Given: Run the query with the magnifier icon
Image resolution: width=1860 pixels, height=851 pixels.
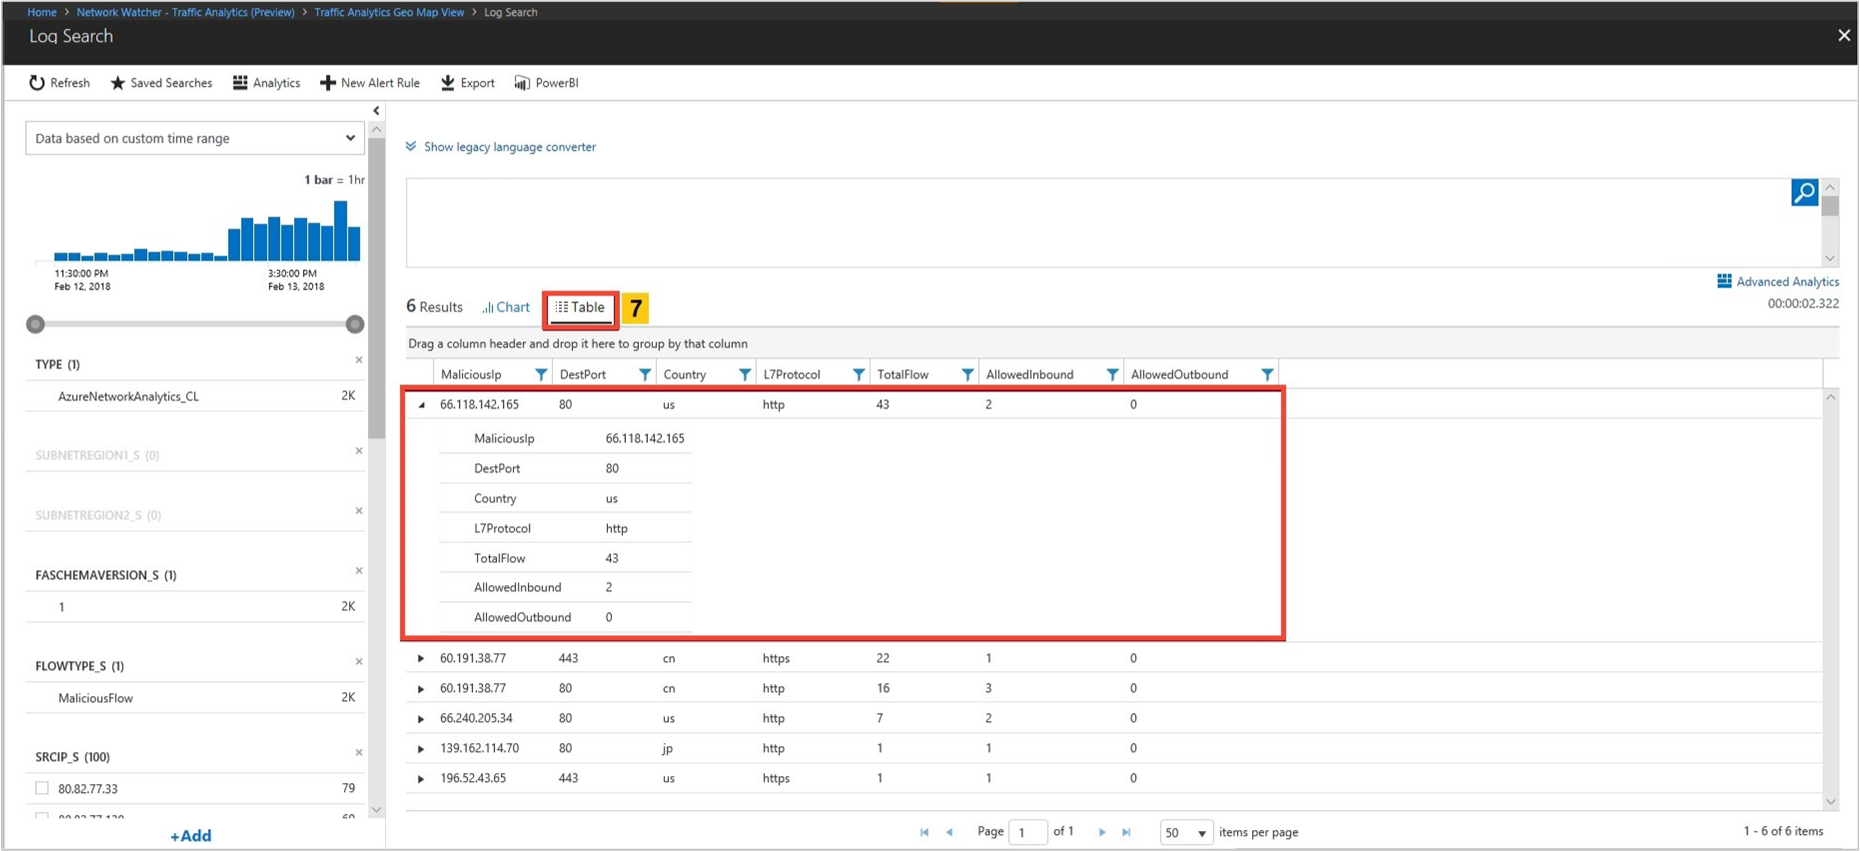Looking at the screenshot, I should click(1804, 192).
